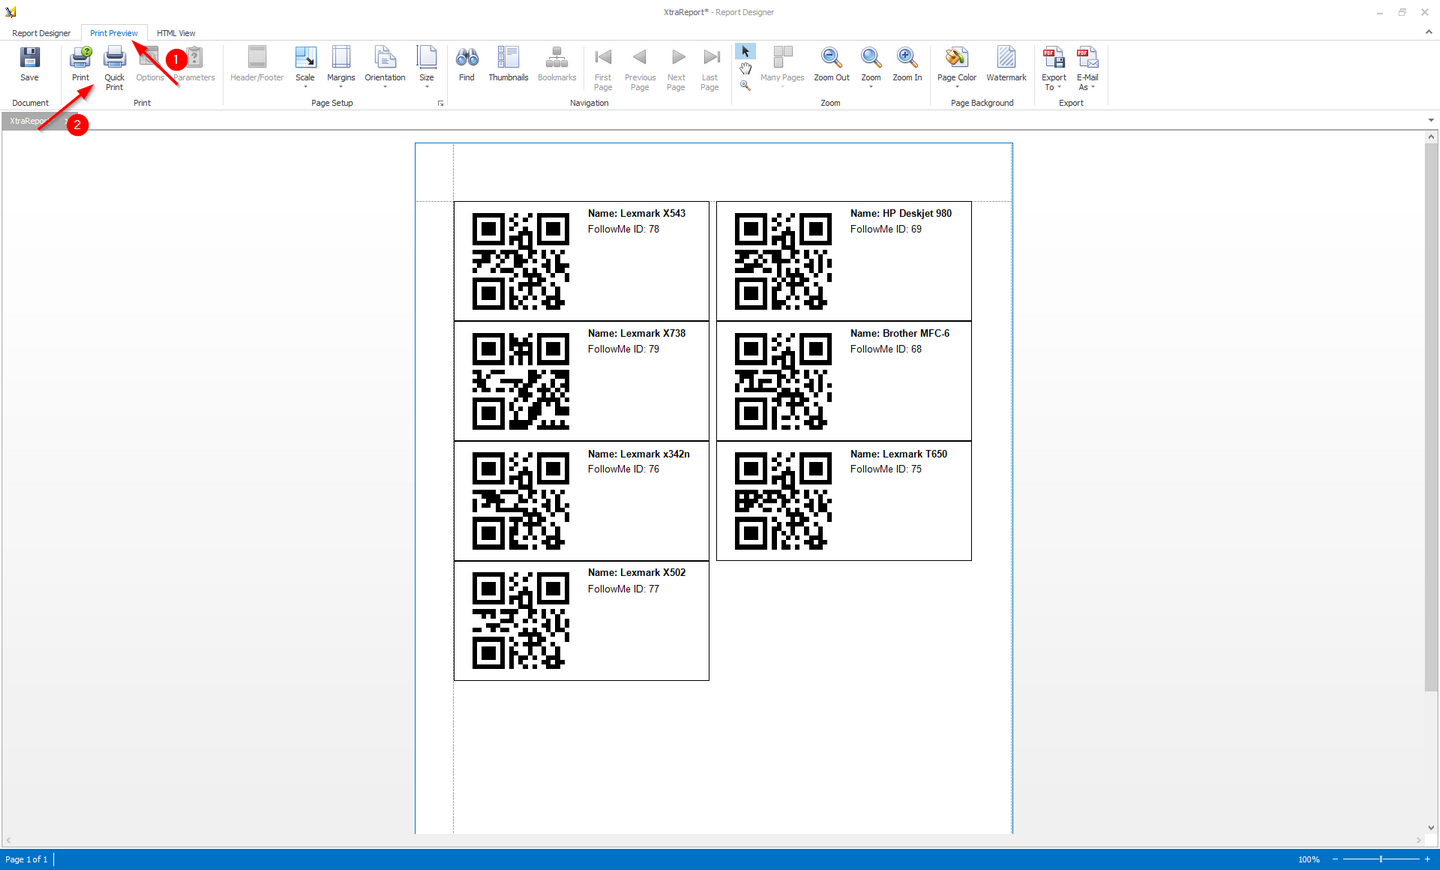Viewport: 1440px width, 870px height.
Task: Click the zoom slider handle
Action: click(x=1381, y=859)
